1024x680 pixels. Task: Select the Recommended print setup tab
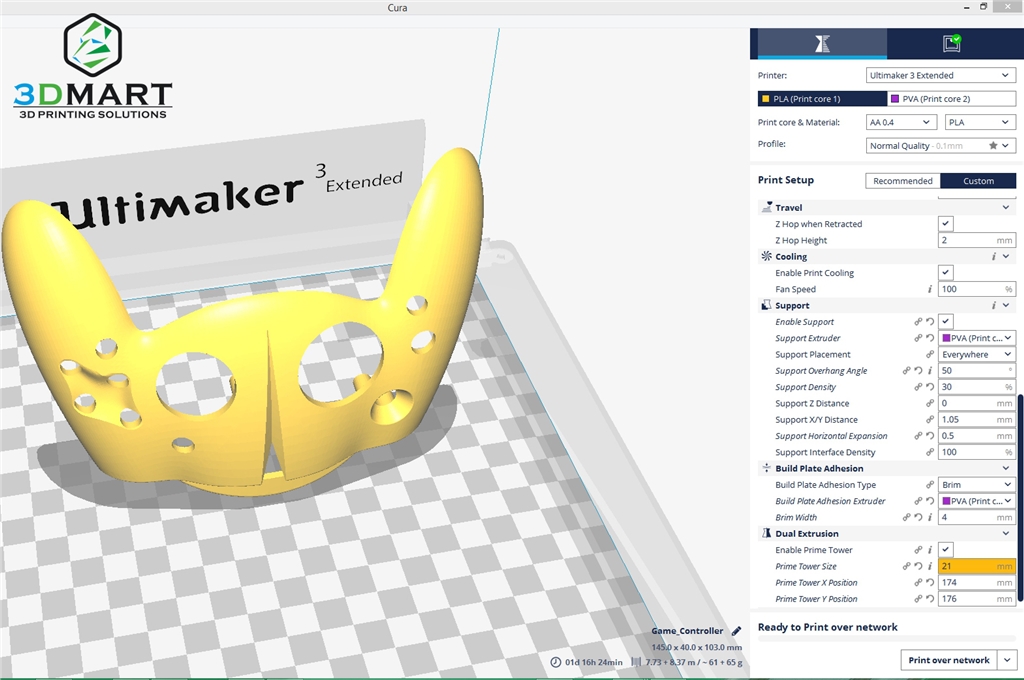(902, 181)
